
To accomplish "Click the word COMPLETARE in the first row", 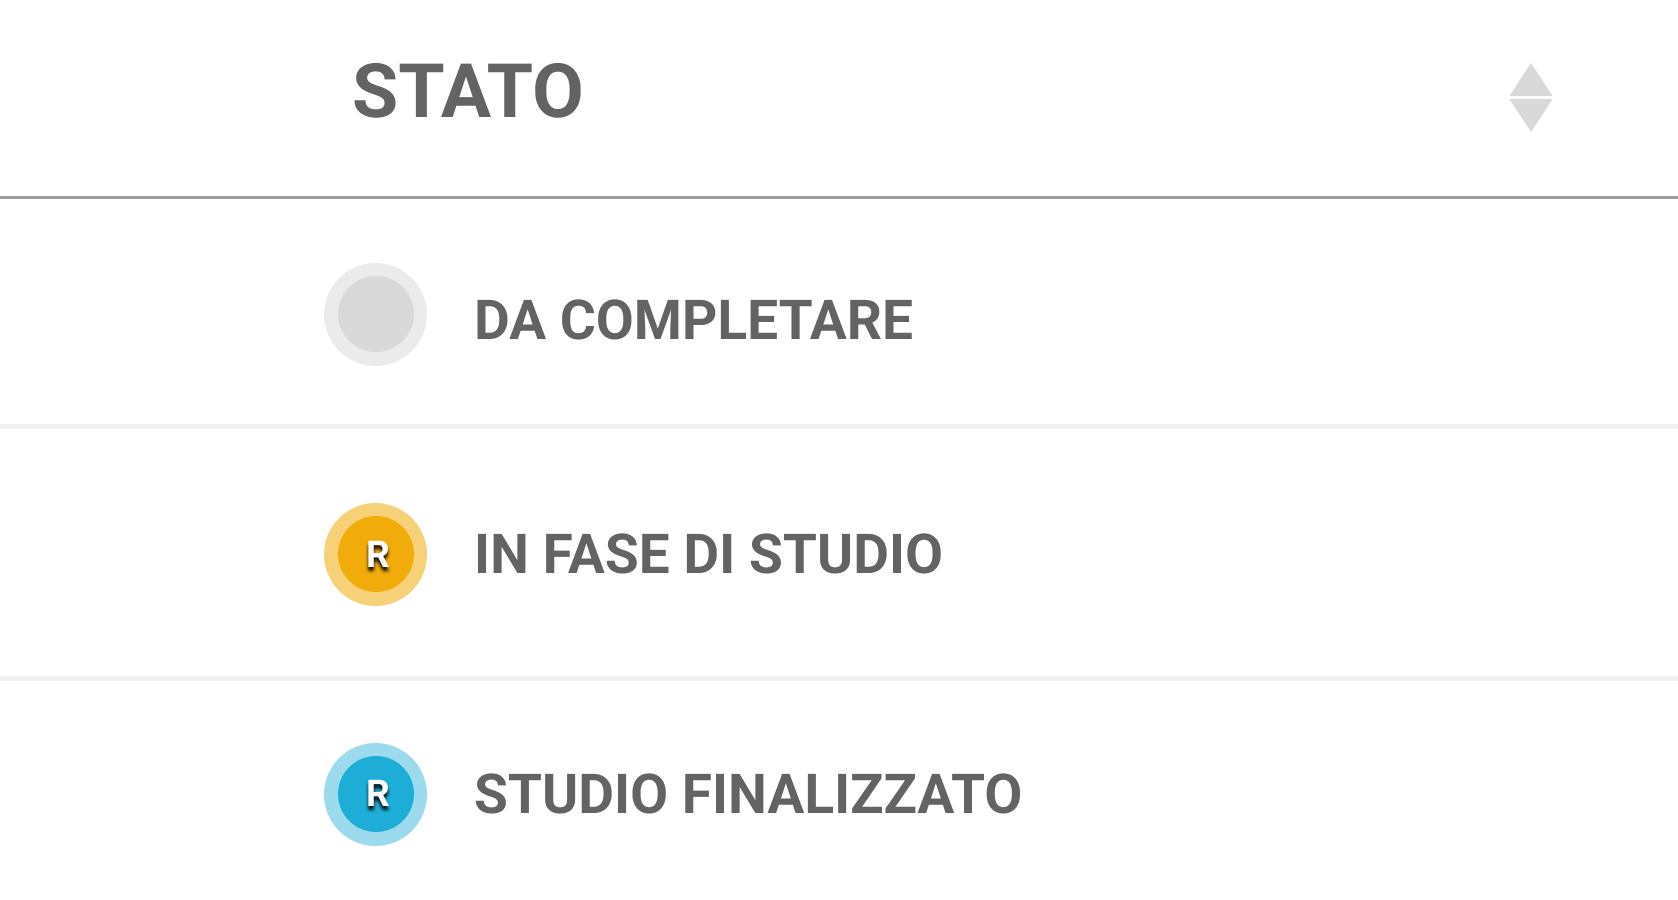I will 736,320.
